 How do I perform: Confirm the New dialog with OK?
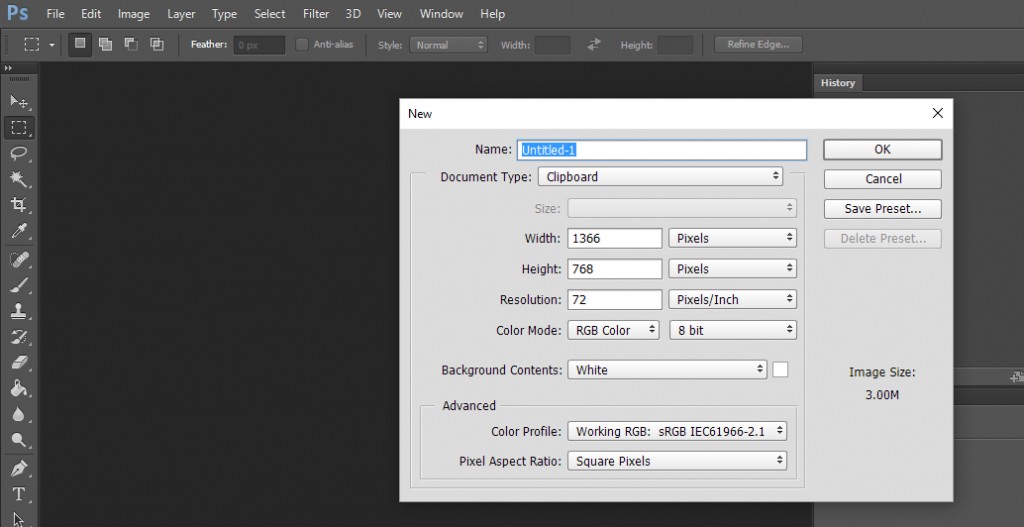(x=882, y=150)
